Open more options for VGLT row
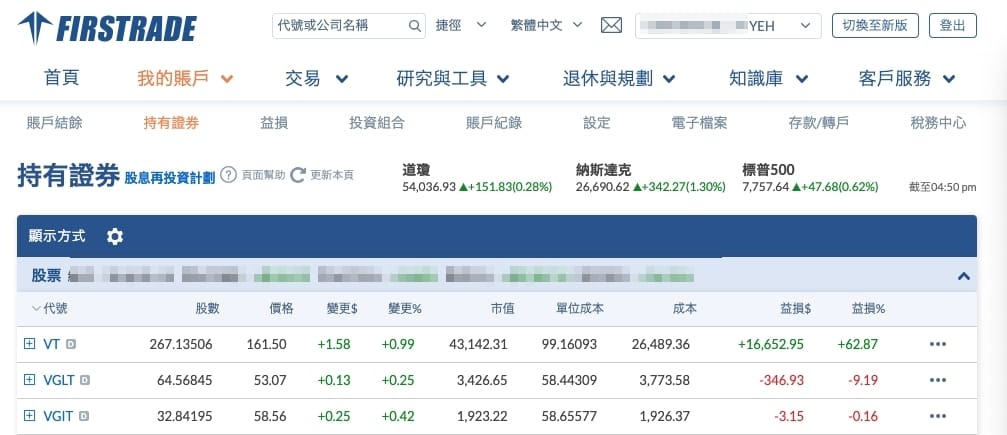1007x435 pixels. point(938,380)
